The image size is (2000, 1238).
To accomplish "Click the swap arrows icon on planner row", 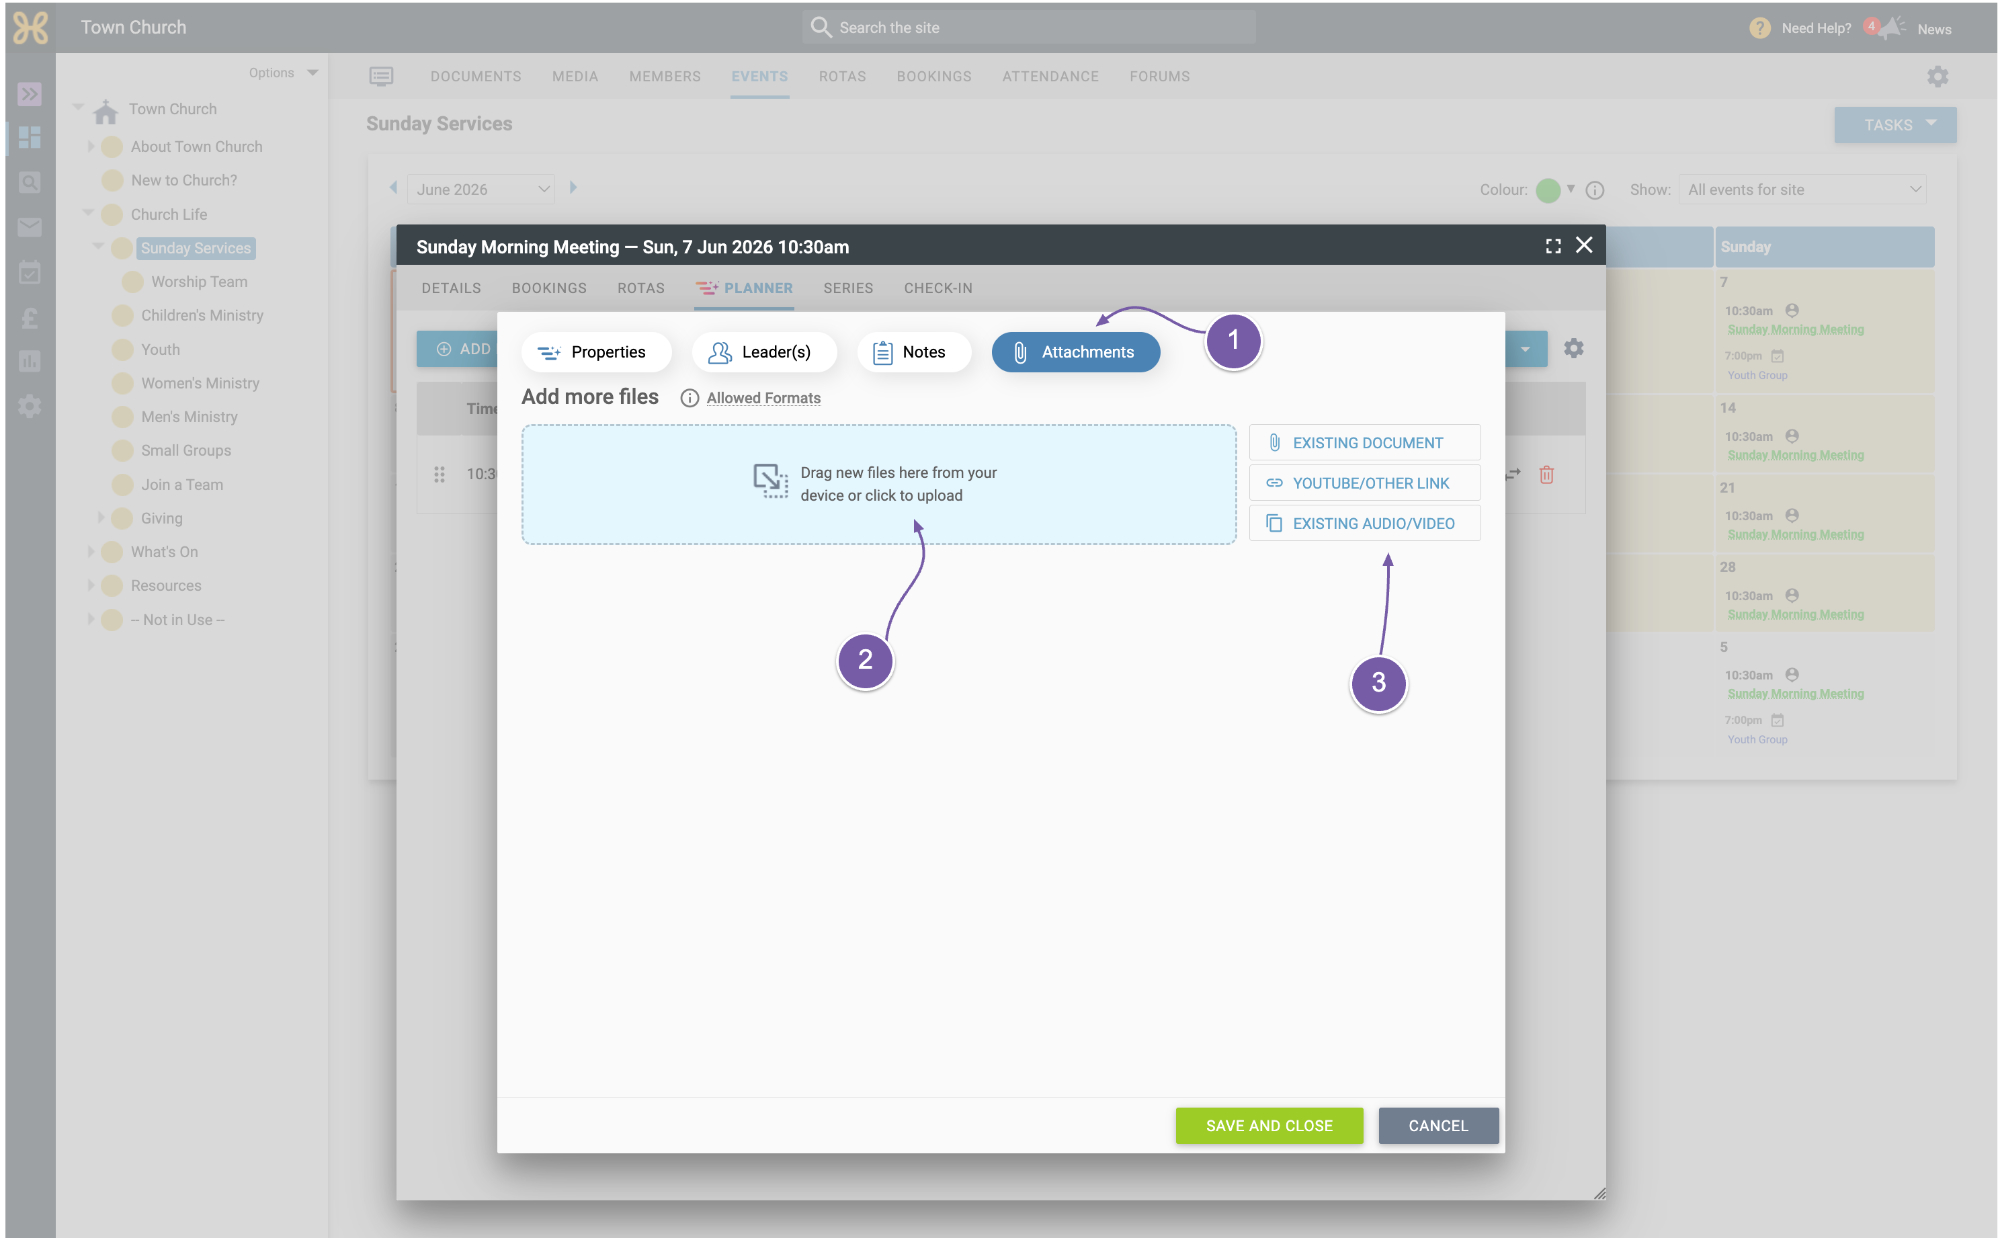I will [x=1514, y=474].
